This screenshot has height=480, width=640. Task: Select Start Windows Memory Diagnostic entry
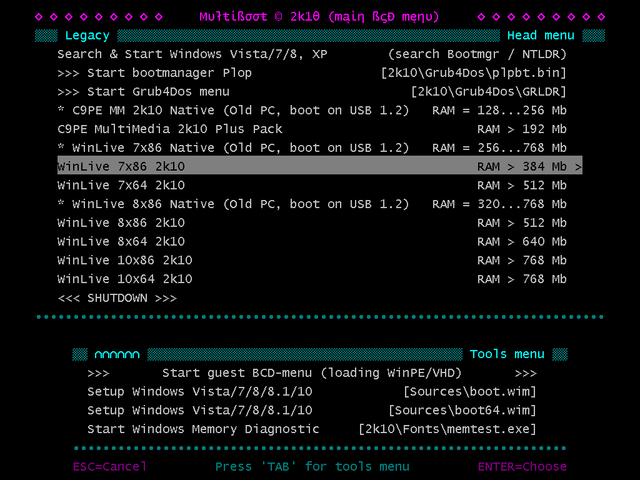(x=312, y=429)
